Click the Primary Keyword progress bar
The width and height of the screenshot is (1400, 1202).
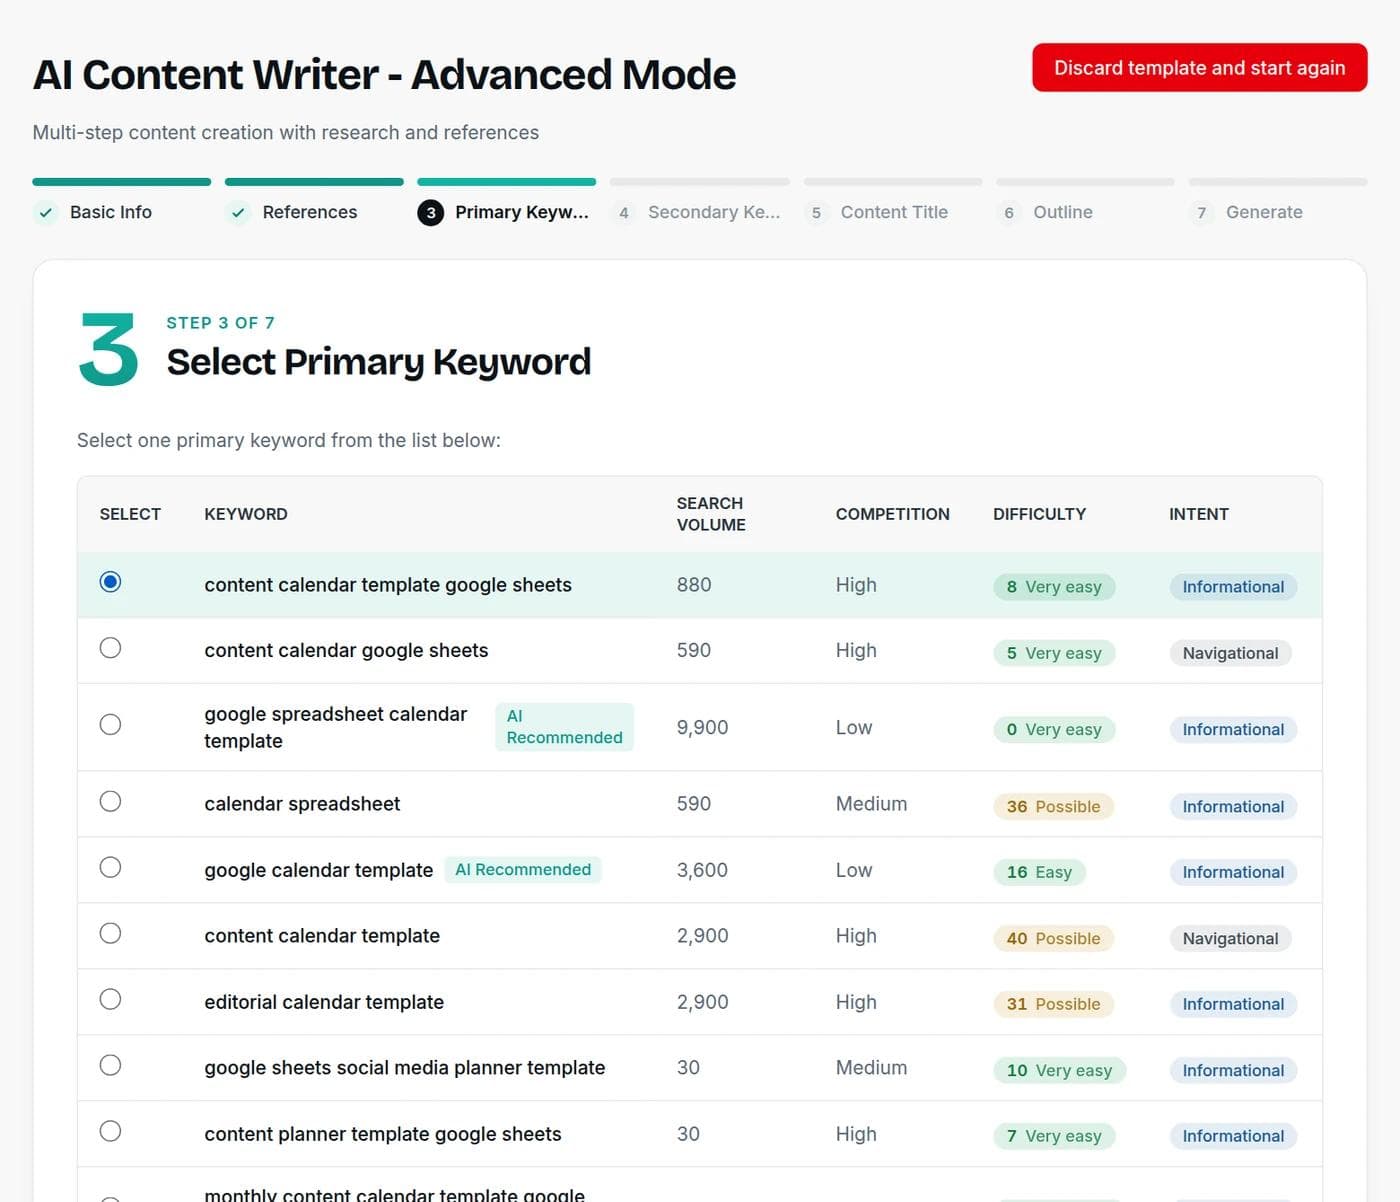[x=507, y=182]
